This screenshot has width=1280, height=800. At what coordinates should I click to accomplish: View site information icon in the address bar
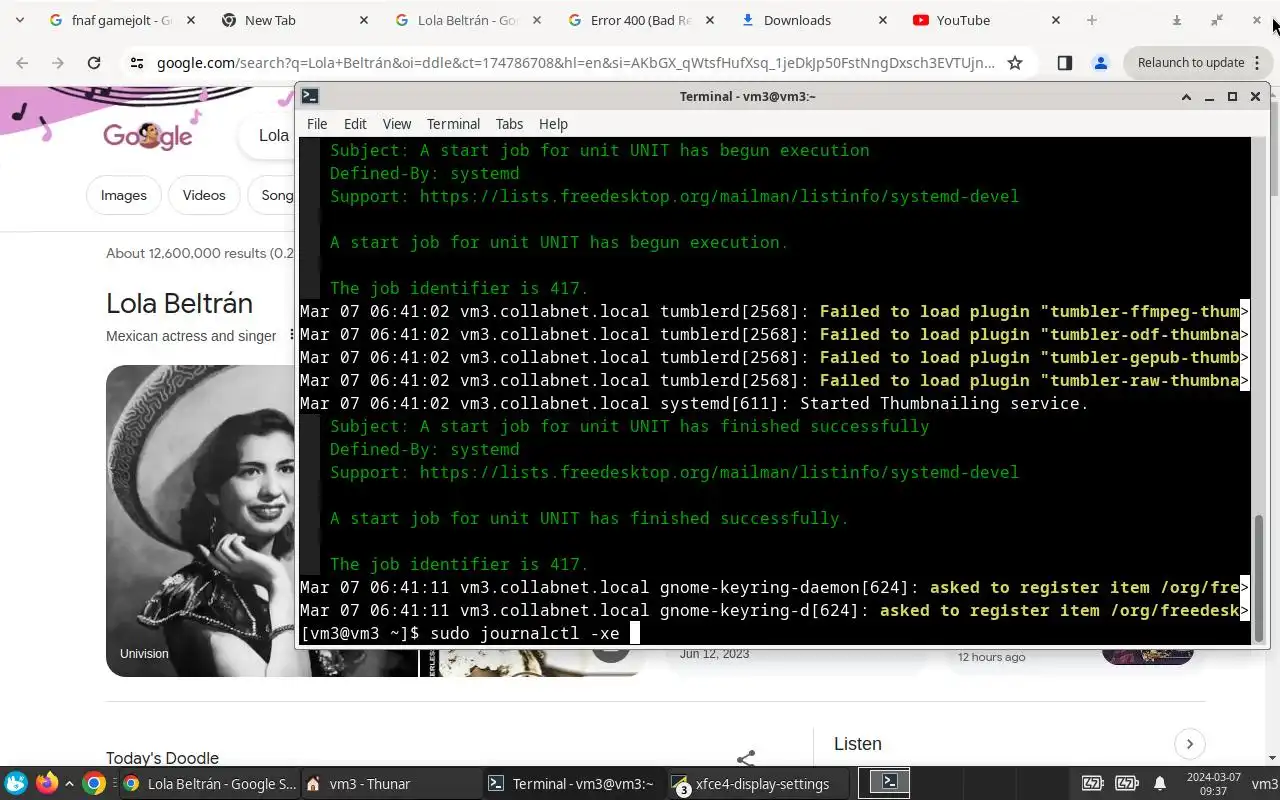click(137, 63)
